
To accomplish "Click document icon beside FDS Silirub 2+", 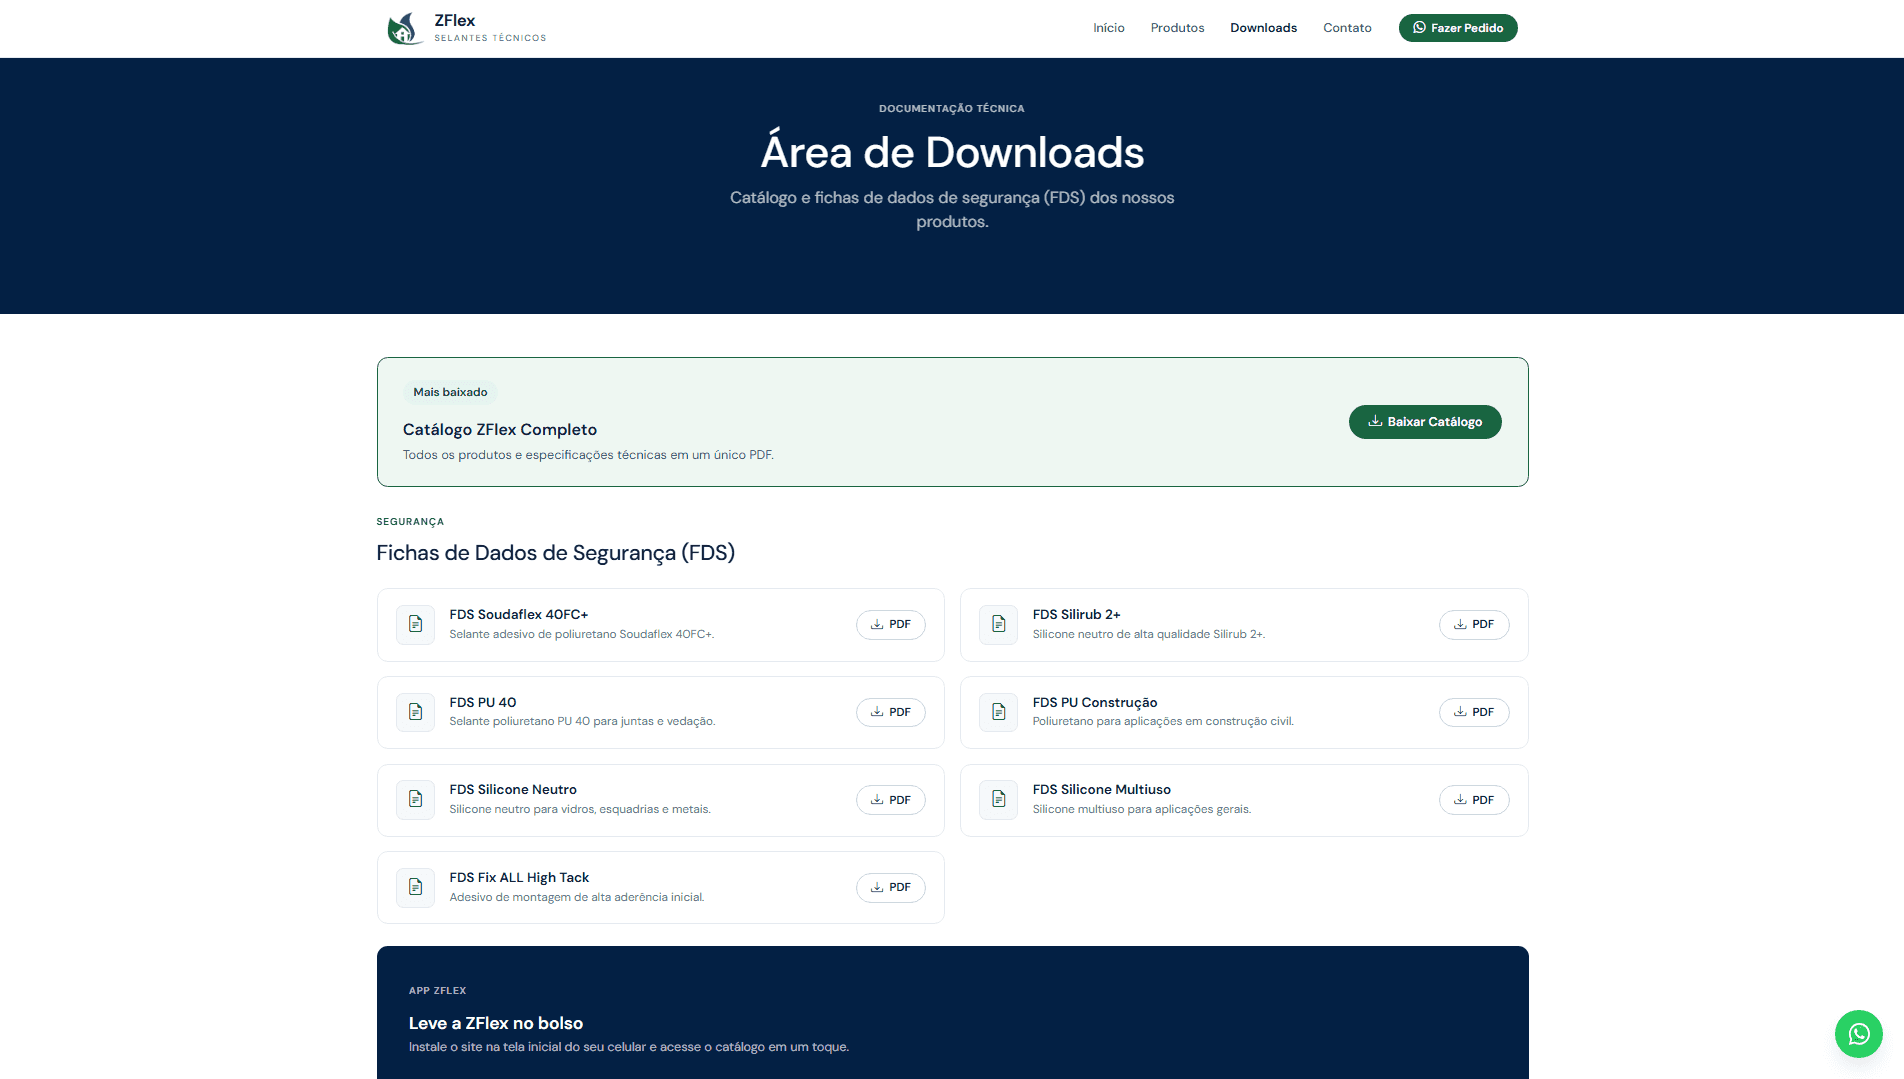I will tap(998, 624).
